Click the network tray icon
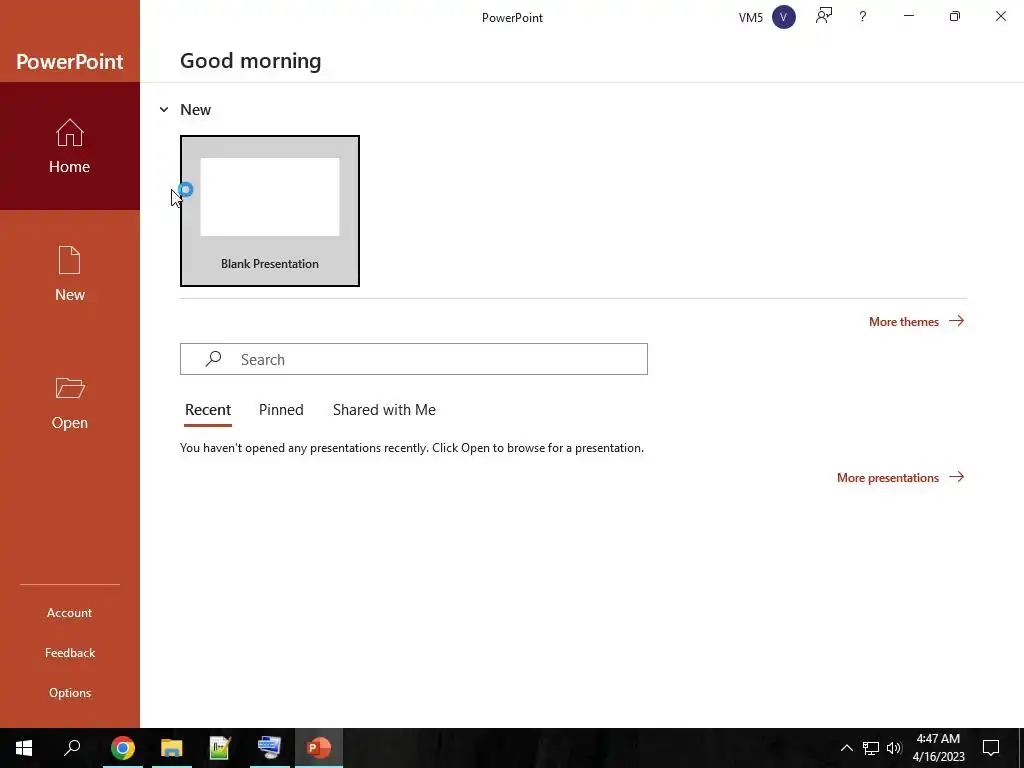This screenshot has width=1024, height=768. [871, 748]
